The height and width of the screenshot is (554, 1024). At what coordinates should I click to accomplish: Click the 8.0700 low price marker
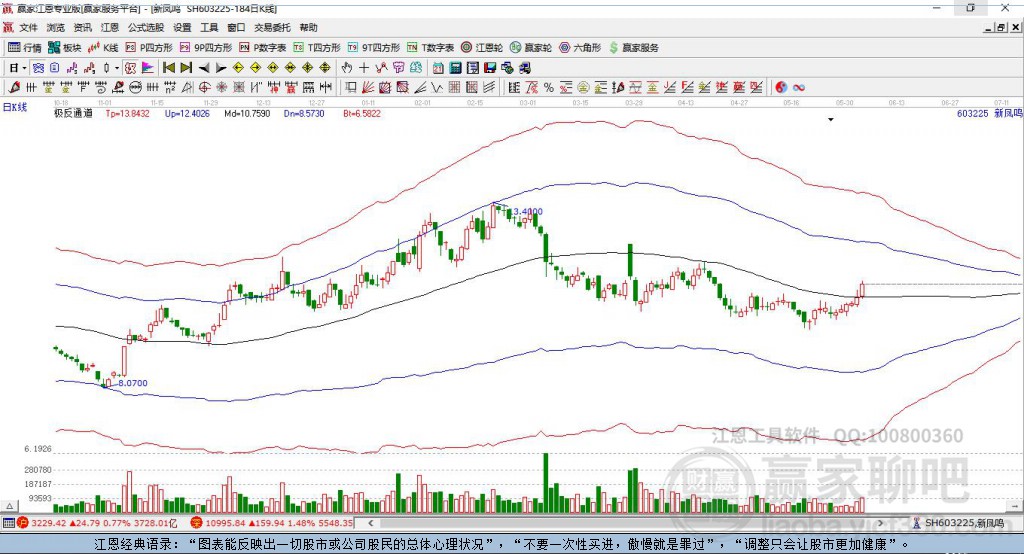coord(133,383)
